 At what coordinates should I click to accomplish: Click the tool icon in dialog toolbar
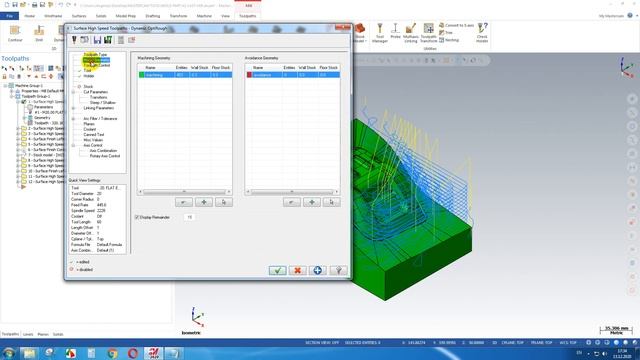[x=74, y=40]
